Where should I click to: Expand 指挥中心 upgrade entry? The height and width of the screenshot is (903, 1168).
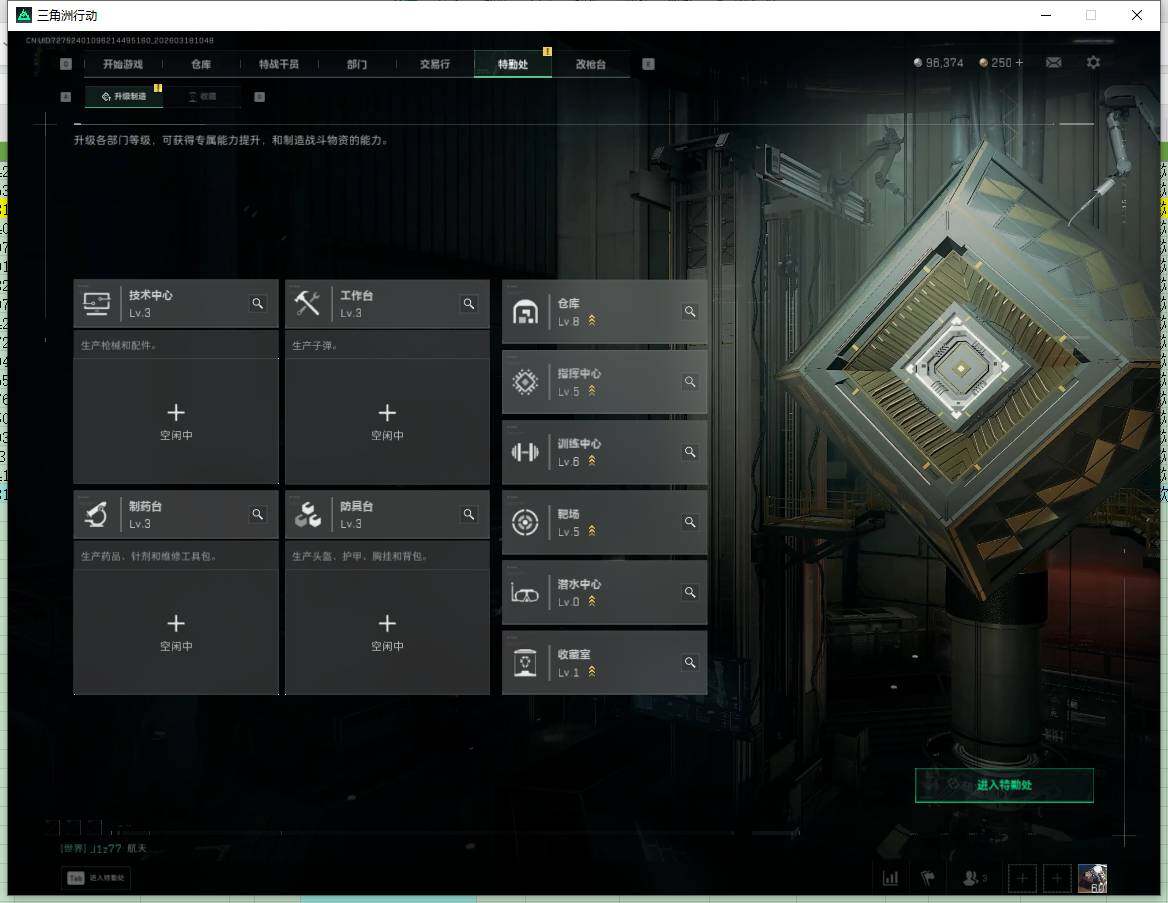604,382
